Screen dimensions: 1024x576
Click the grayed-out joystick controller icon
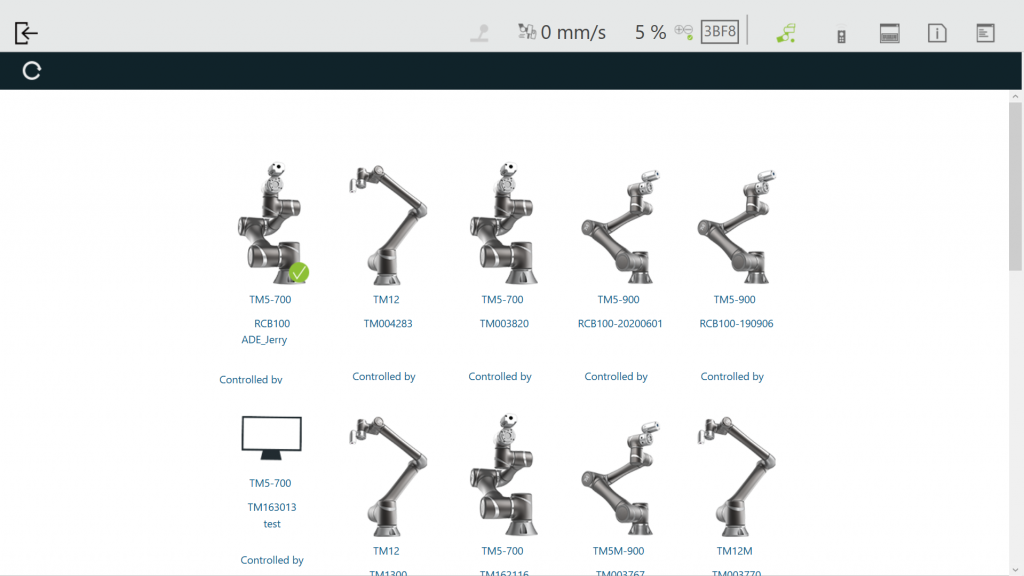tap(480, 32)
